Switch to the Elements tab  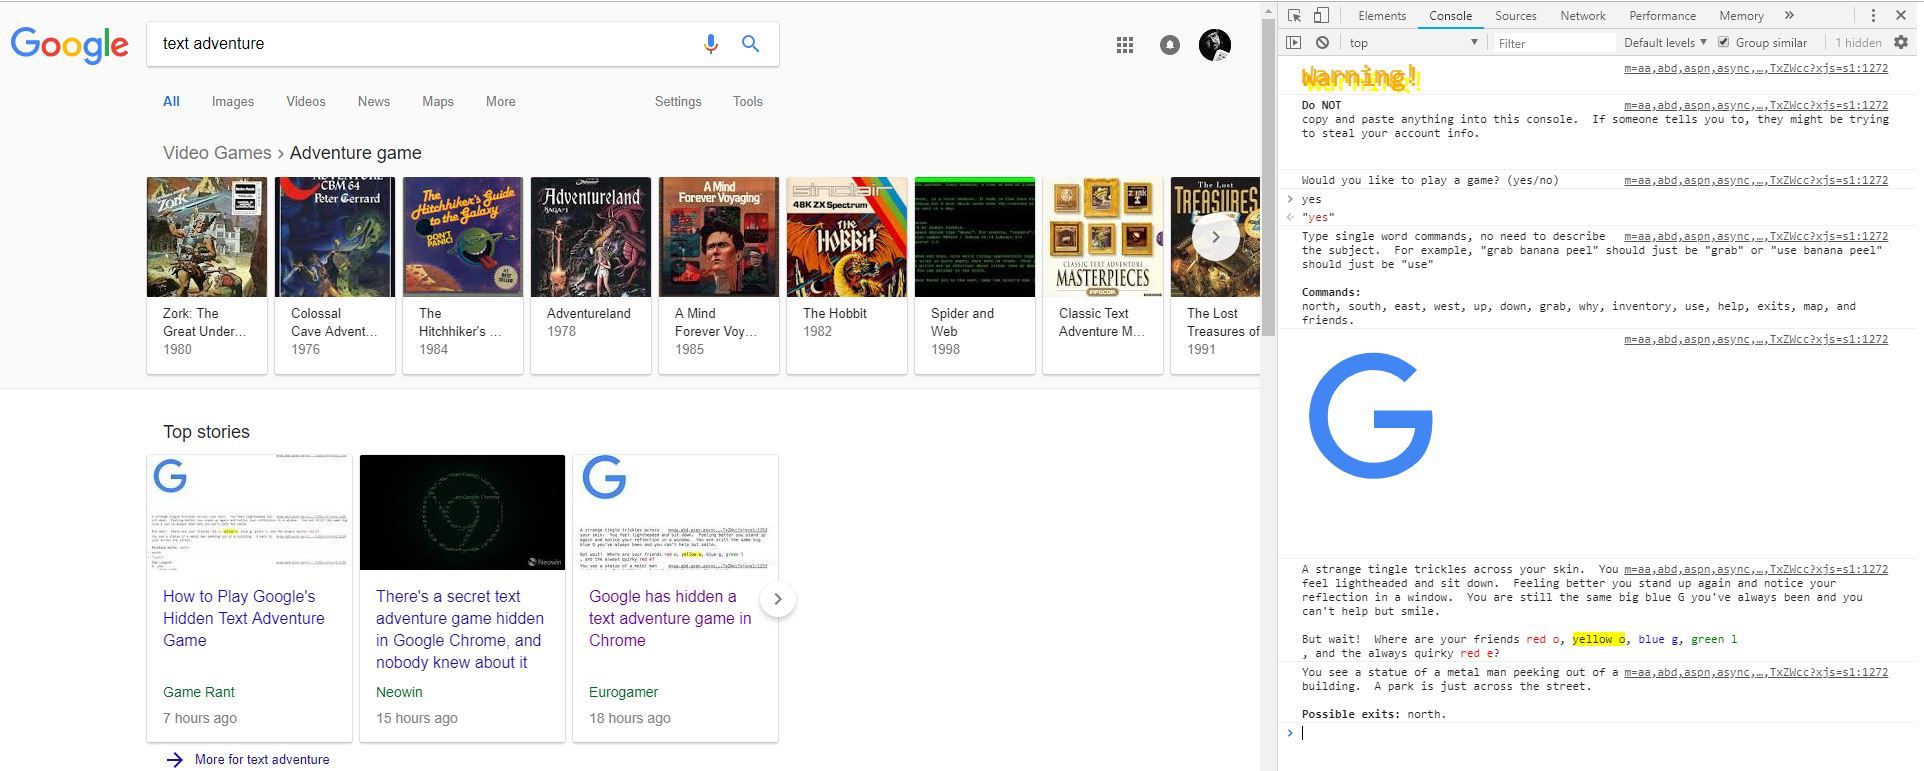pos(1382,15)
